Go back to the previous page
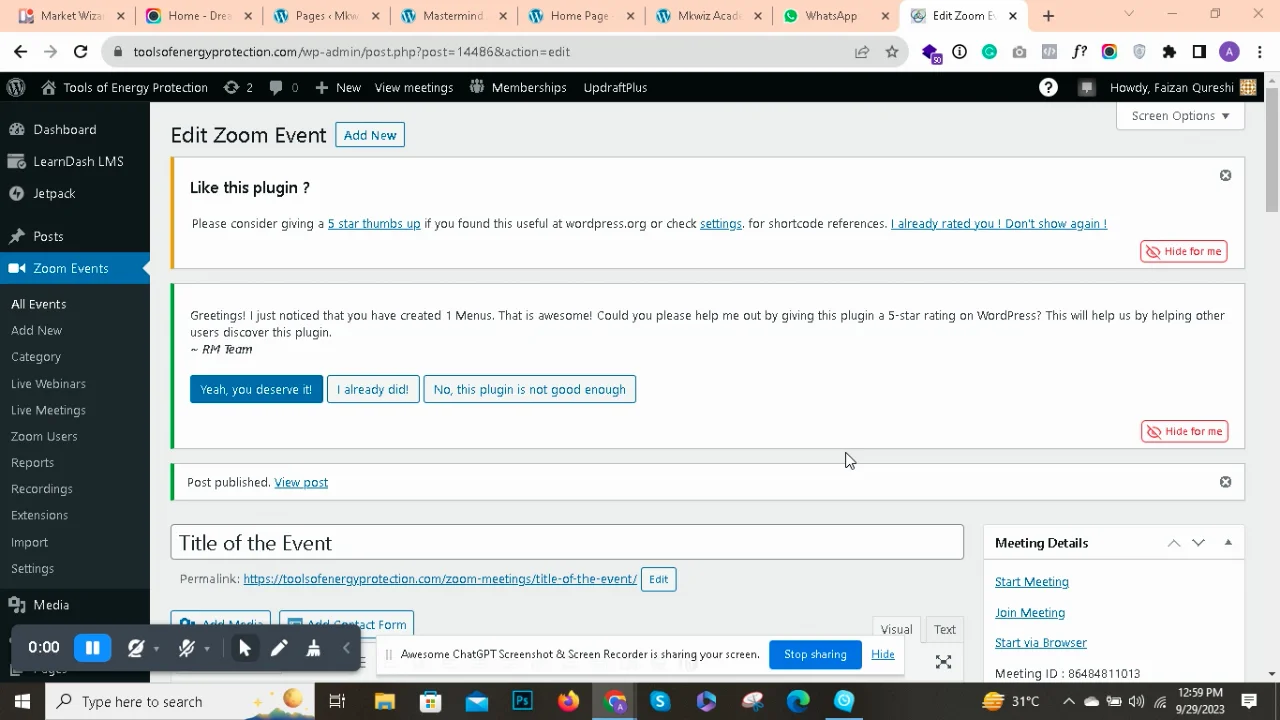The height and width of the screenshot is (720, 1280). pyautogui.click(x=21, y=52)
